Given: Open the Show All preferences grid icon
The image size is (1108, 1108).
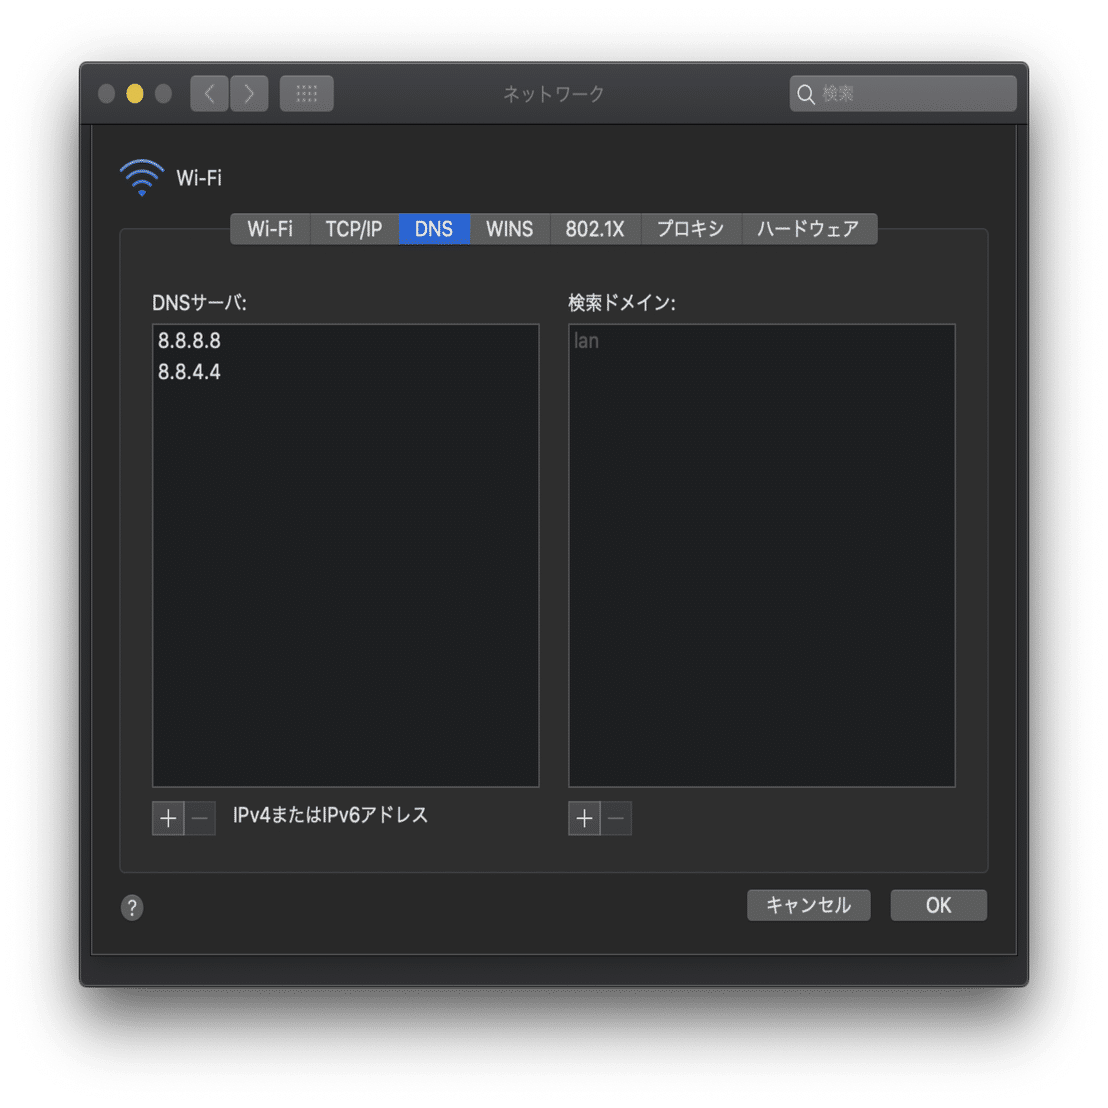Looking at the screenshot, I should coord(306,93).
